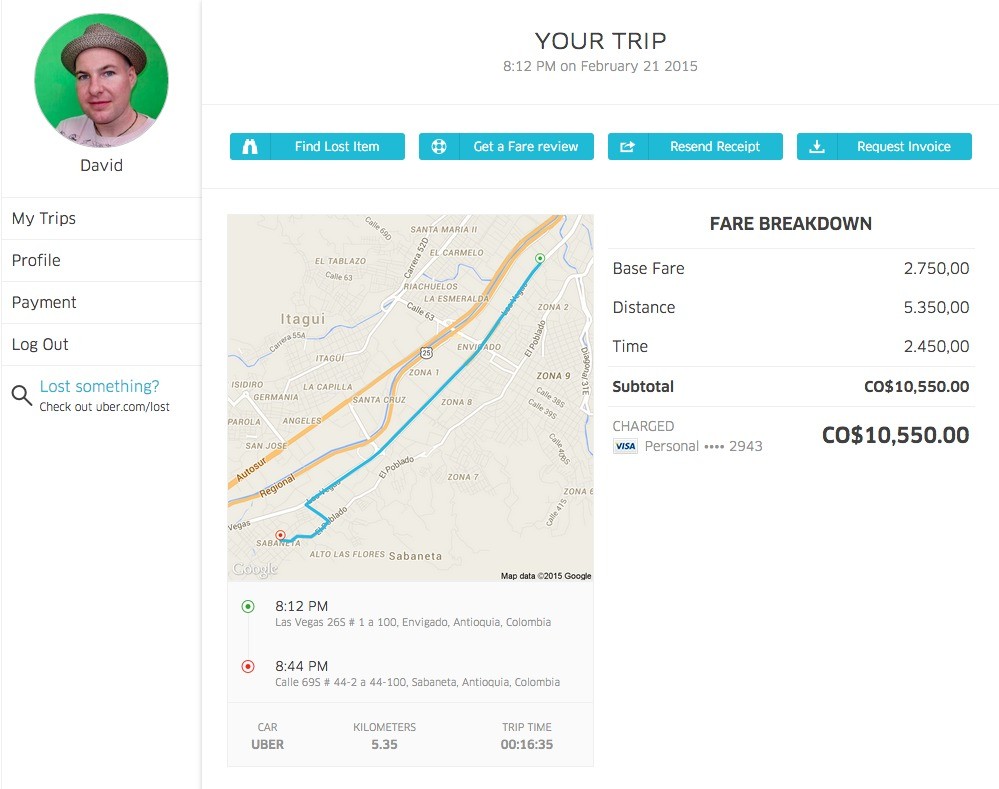The image size is (999, 789).
Task: Click the download icon on Request Invoice
Action: click(815, 146)
